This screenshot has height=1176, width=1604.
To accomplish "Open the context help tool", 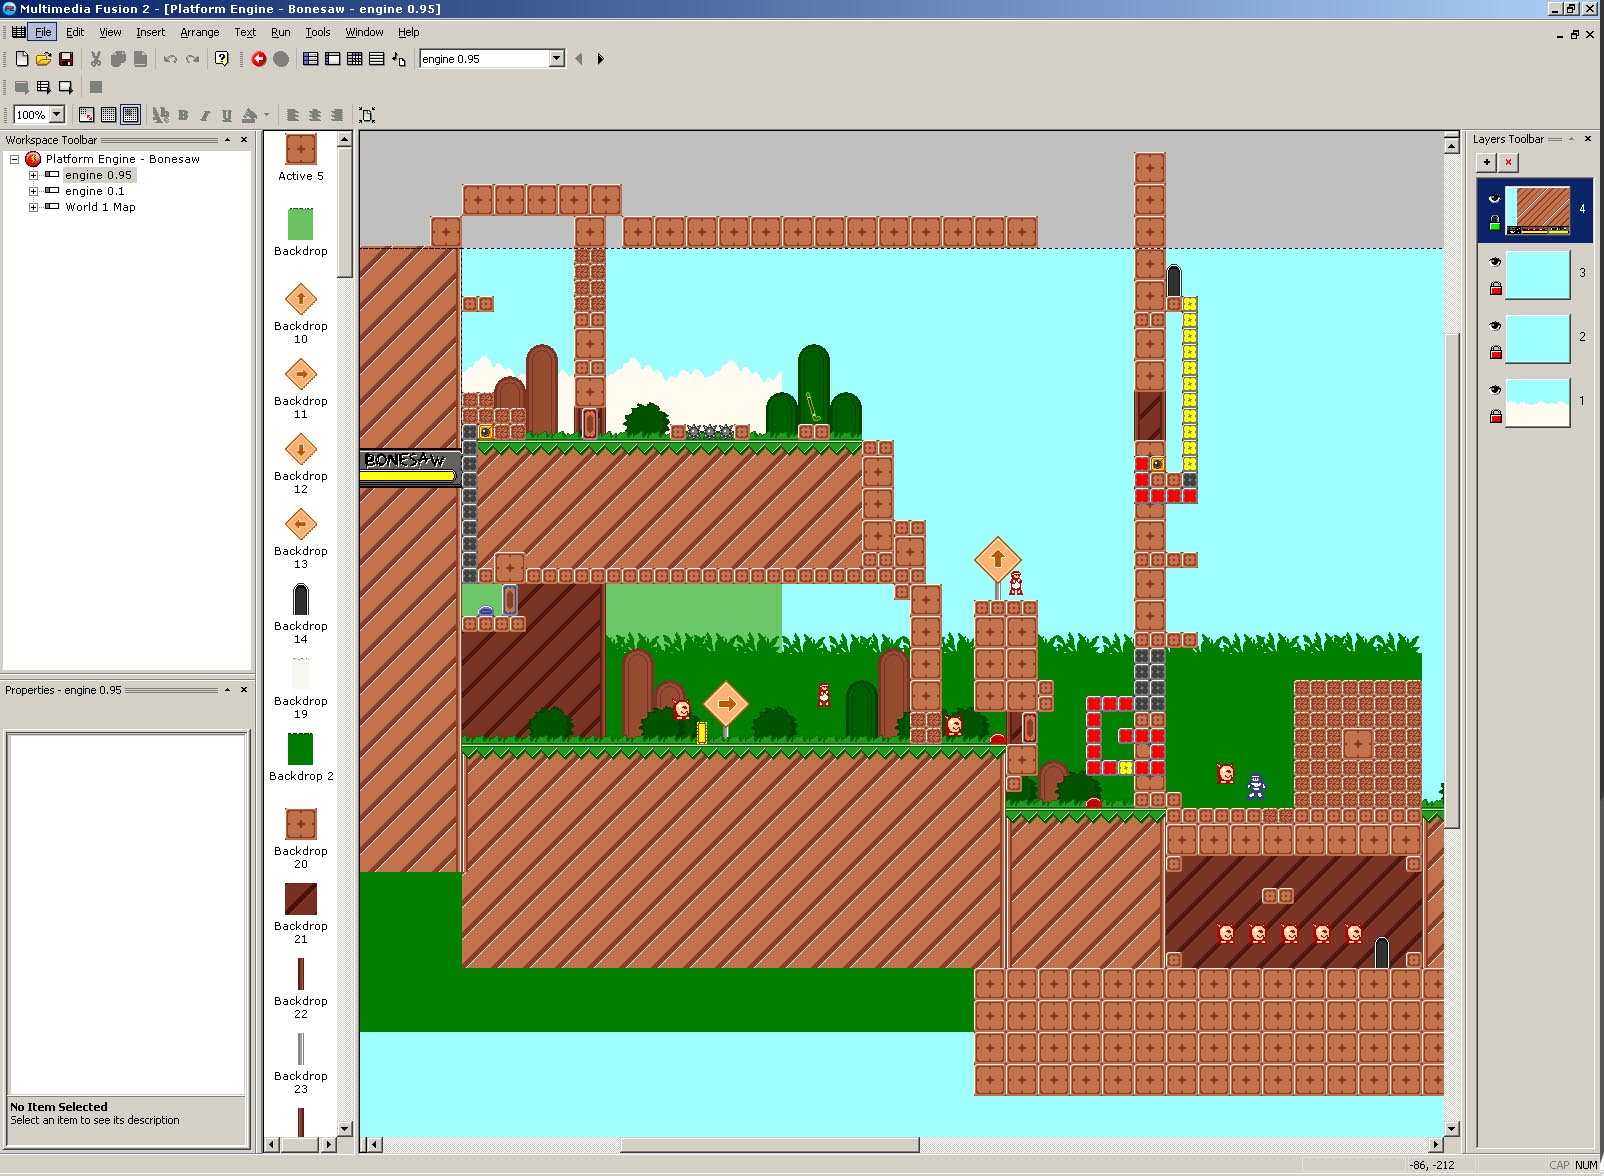I will pos(222,59).
